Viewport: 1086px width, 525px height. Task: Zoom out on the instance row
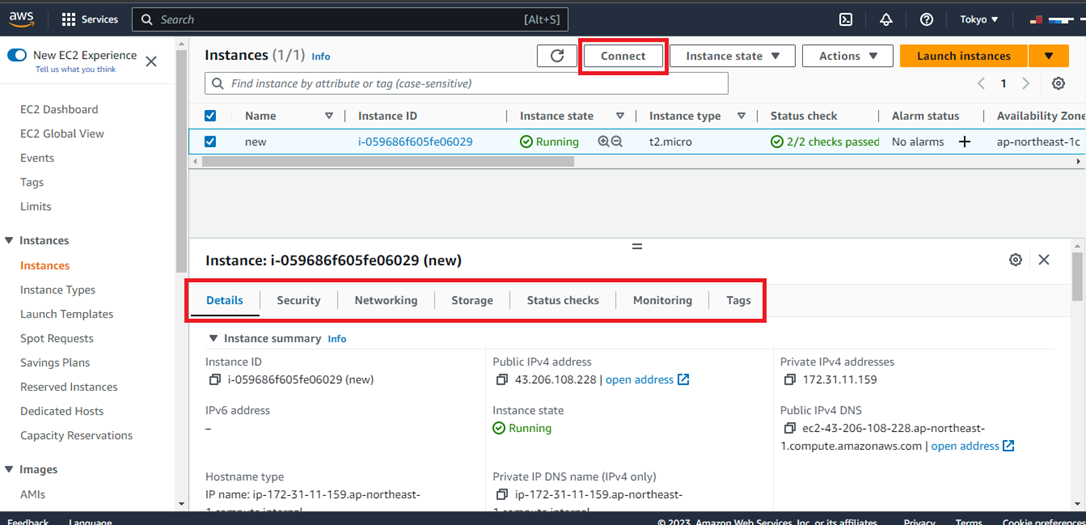617,141
